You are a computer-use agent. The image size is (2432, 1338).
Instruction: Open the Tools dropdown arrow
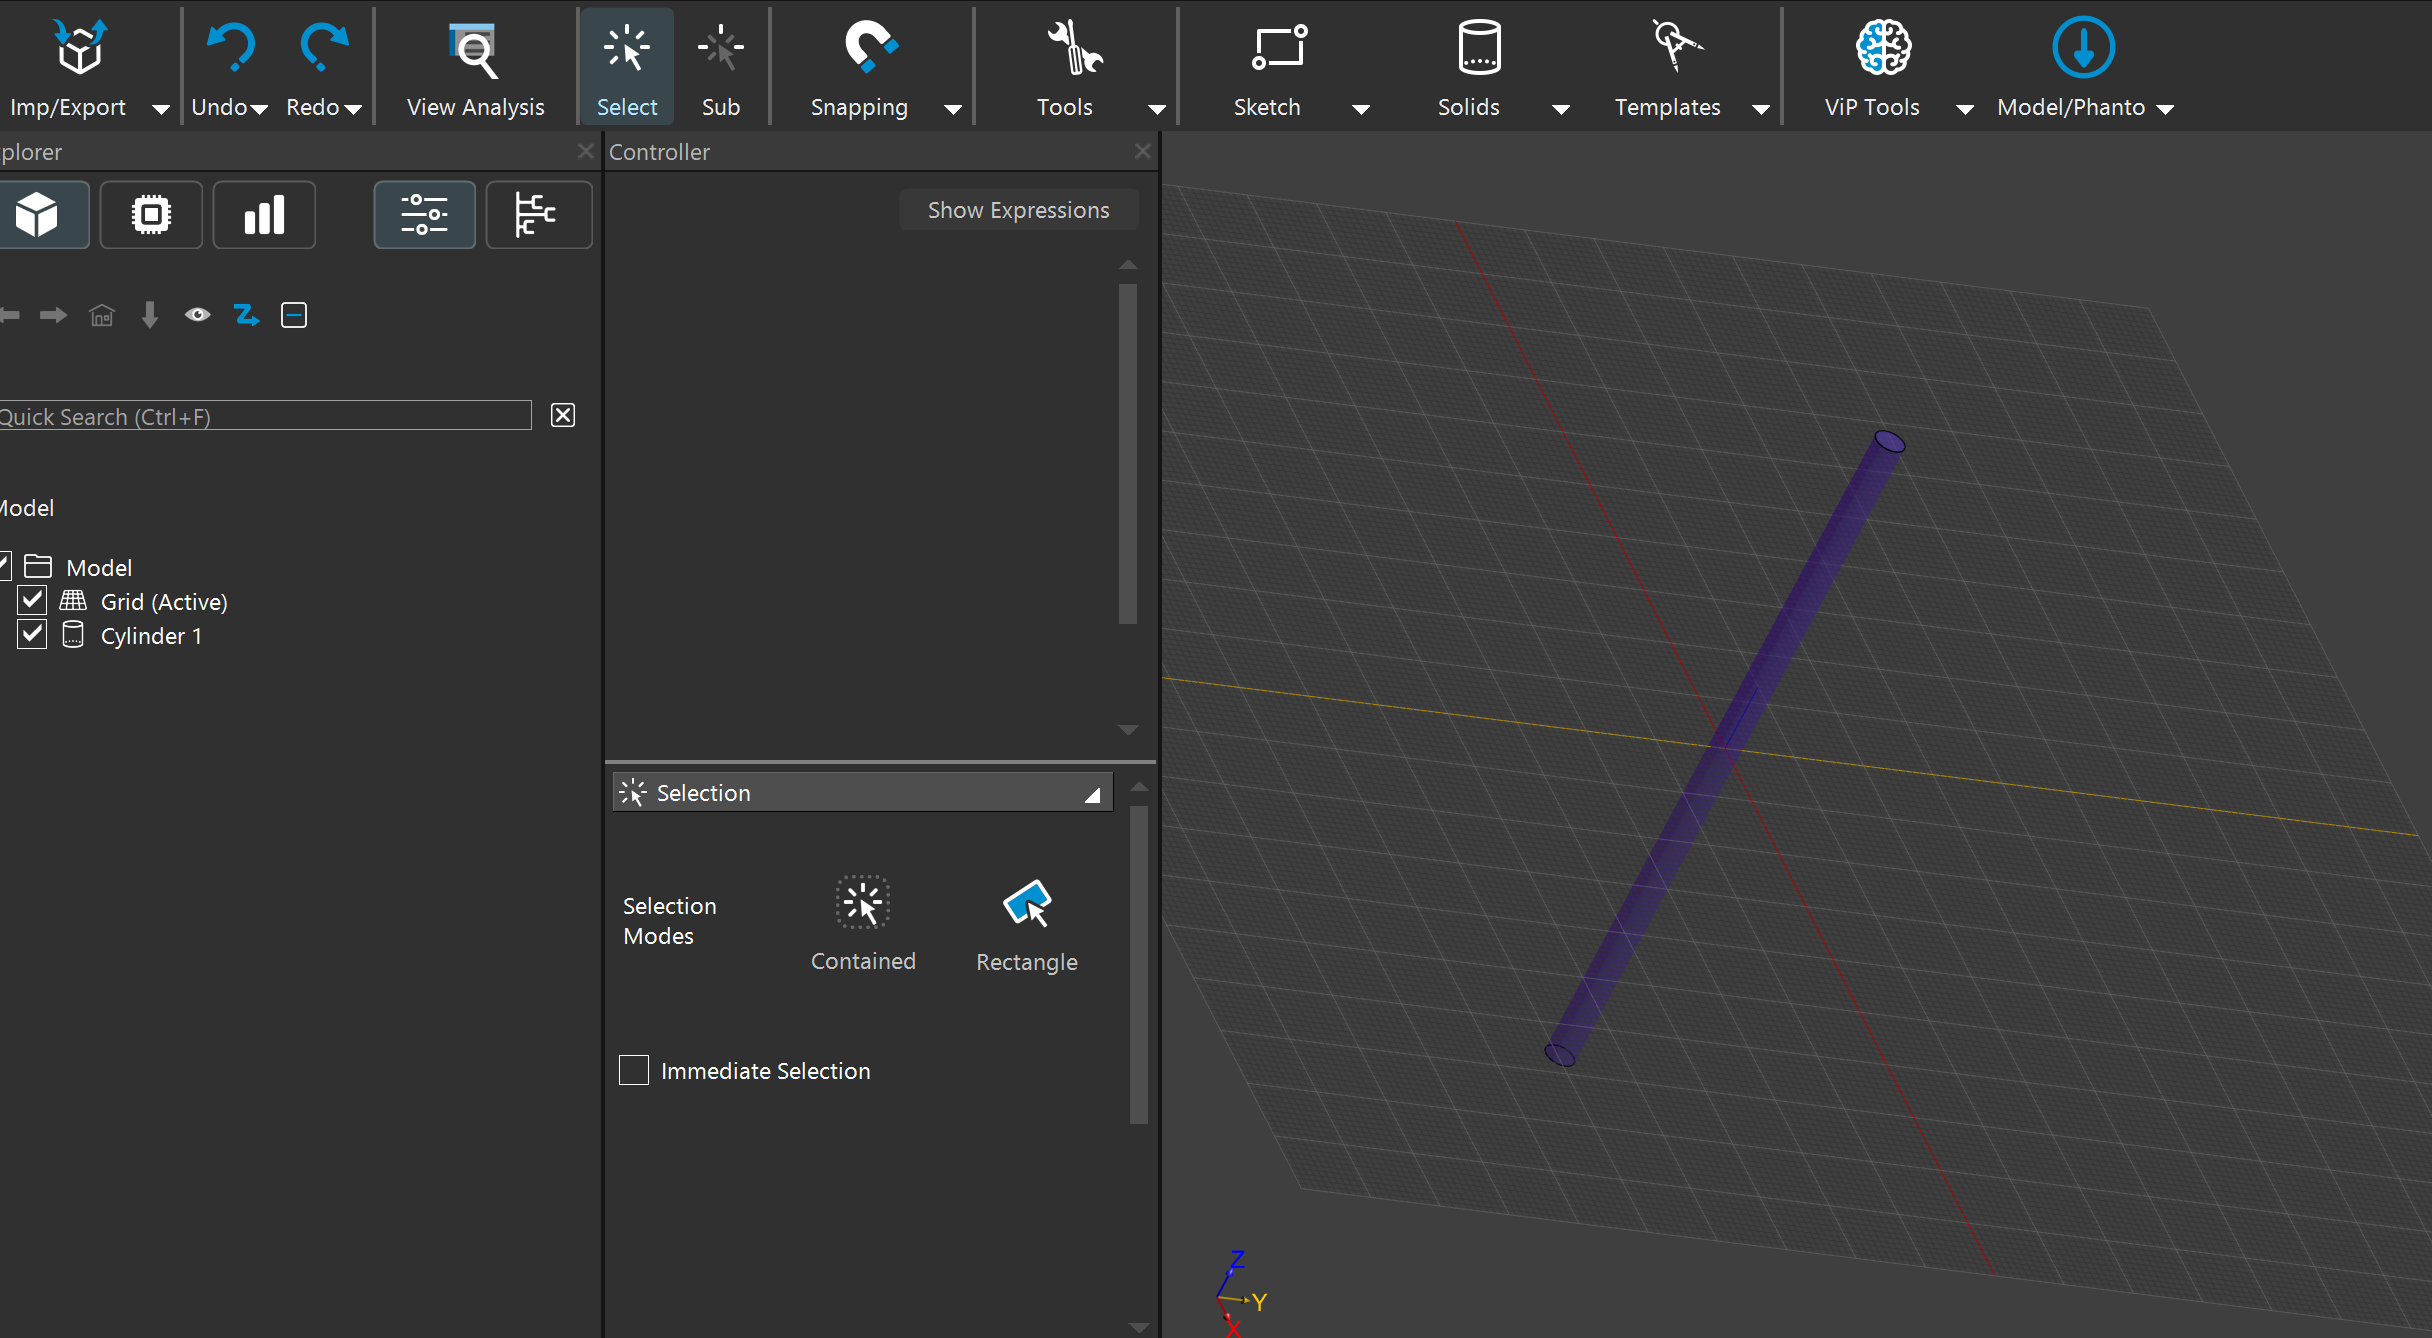click(x=1156, y=109)
